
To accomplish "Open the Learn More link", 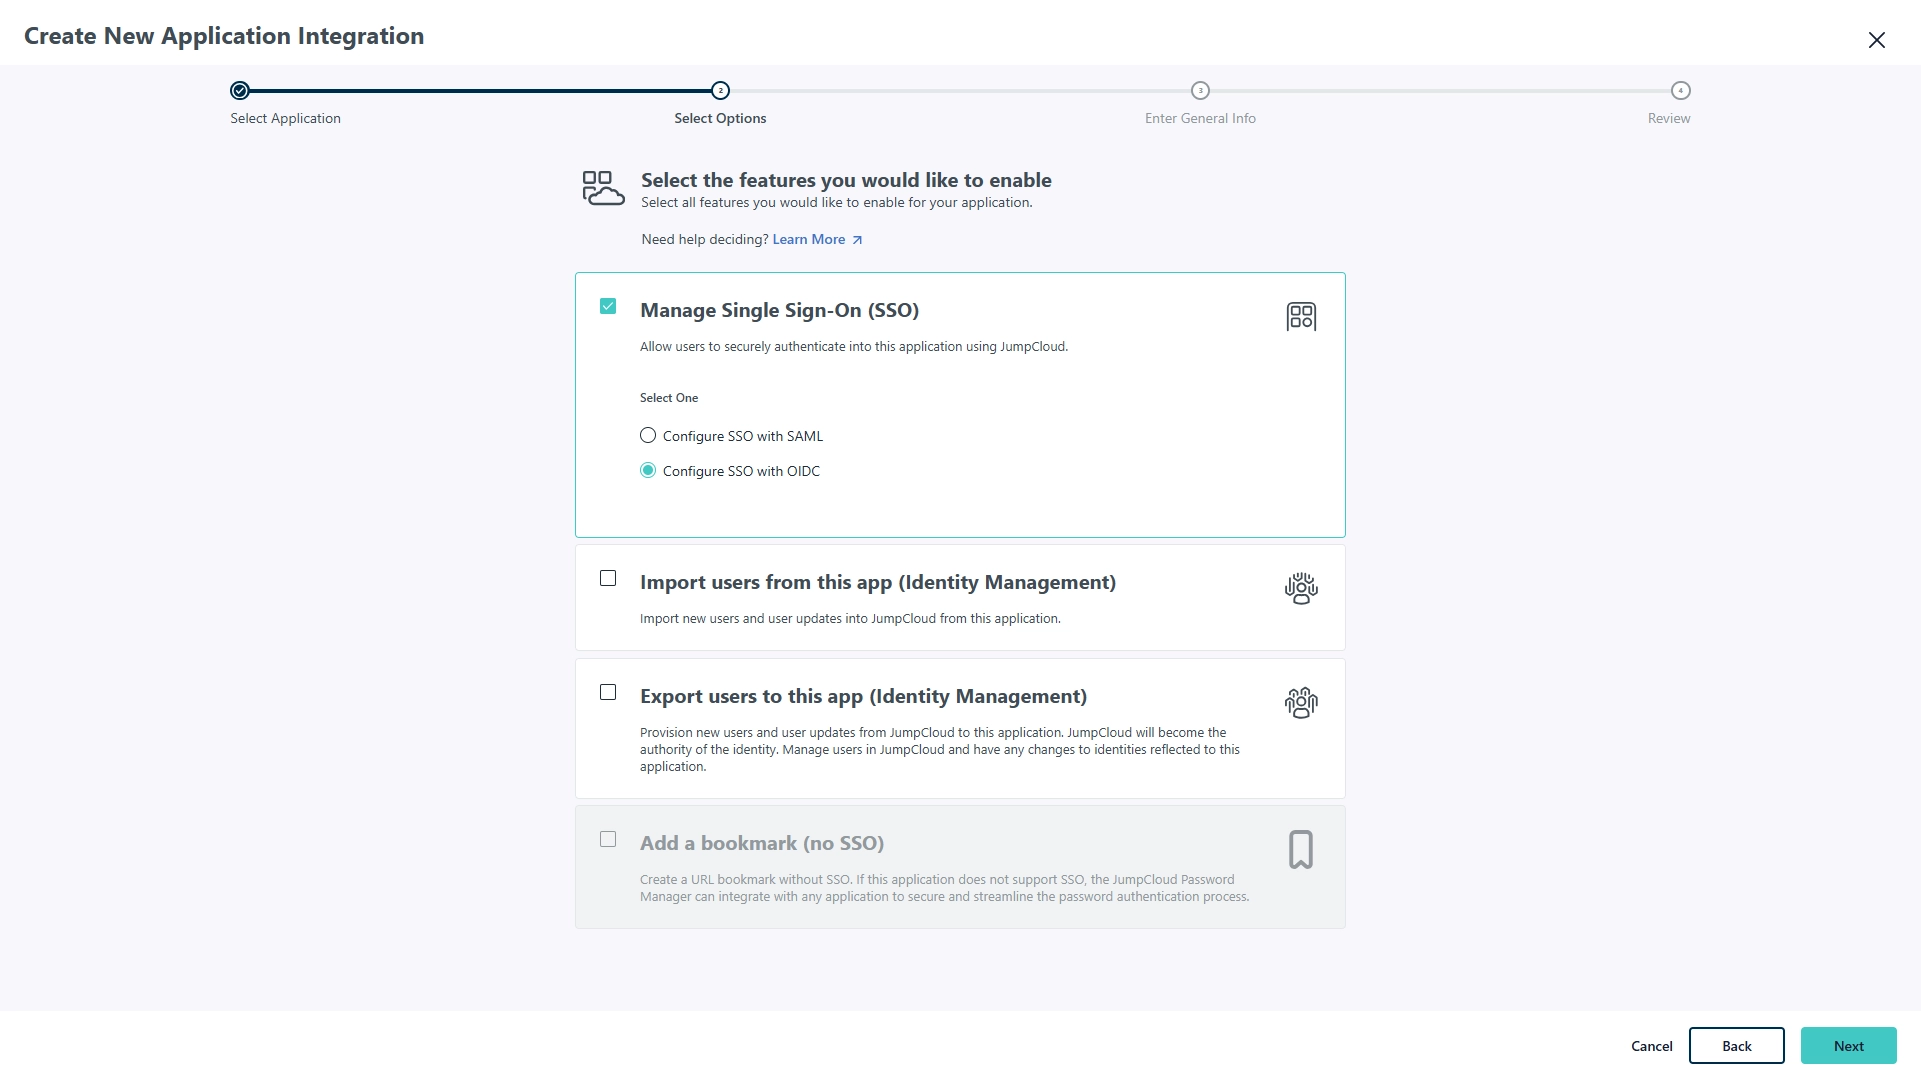I will point(808,240).
